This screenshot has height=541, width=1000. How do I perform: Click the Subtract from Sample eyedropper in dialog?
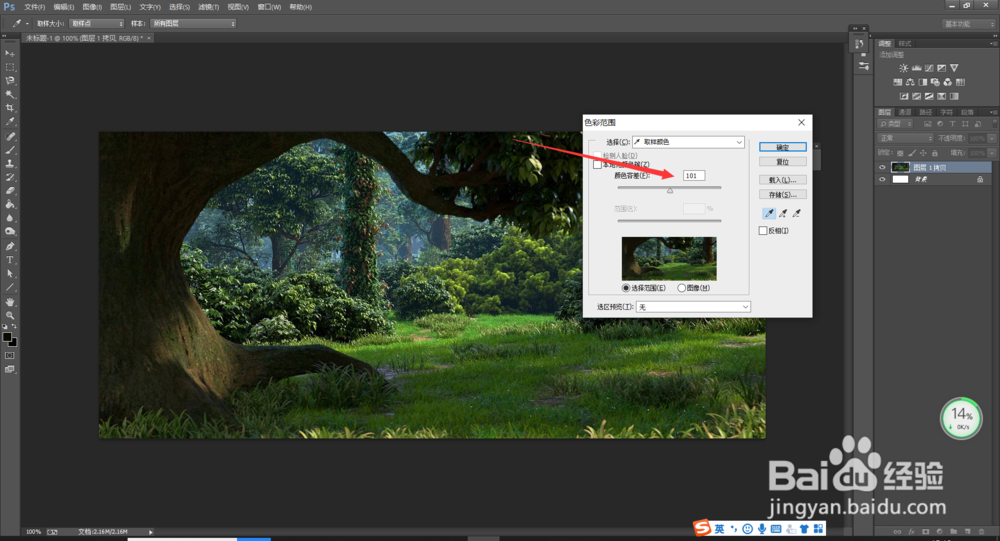797,214
